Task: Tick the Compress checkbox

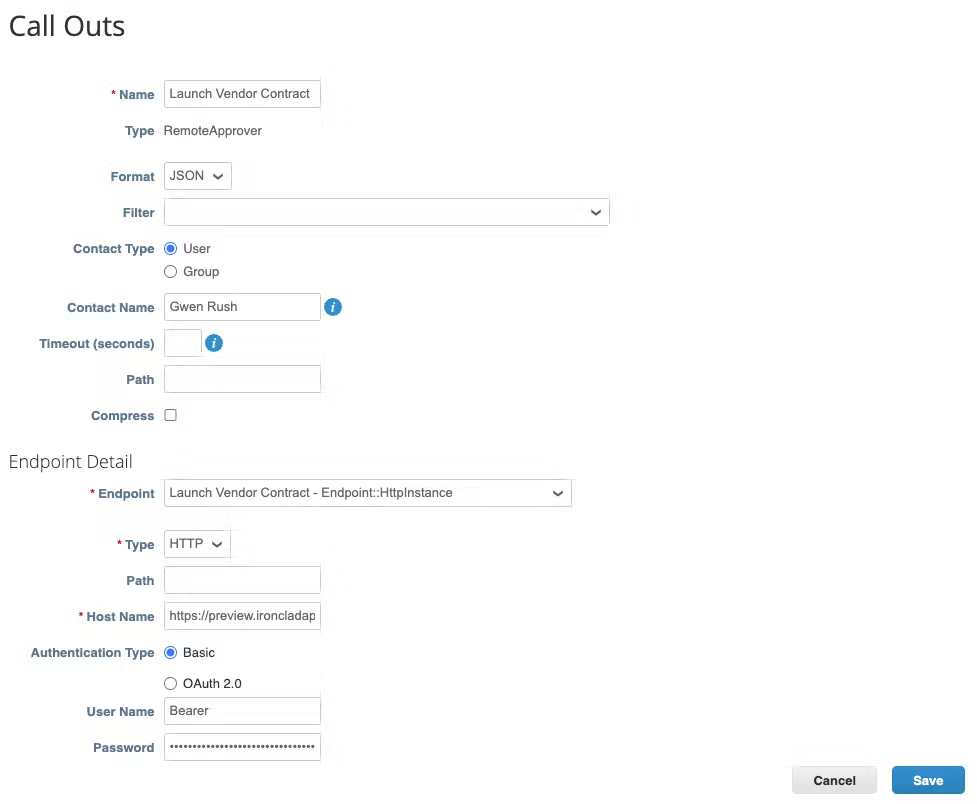Action: [170, 415]
